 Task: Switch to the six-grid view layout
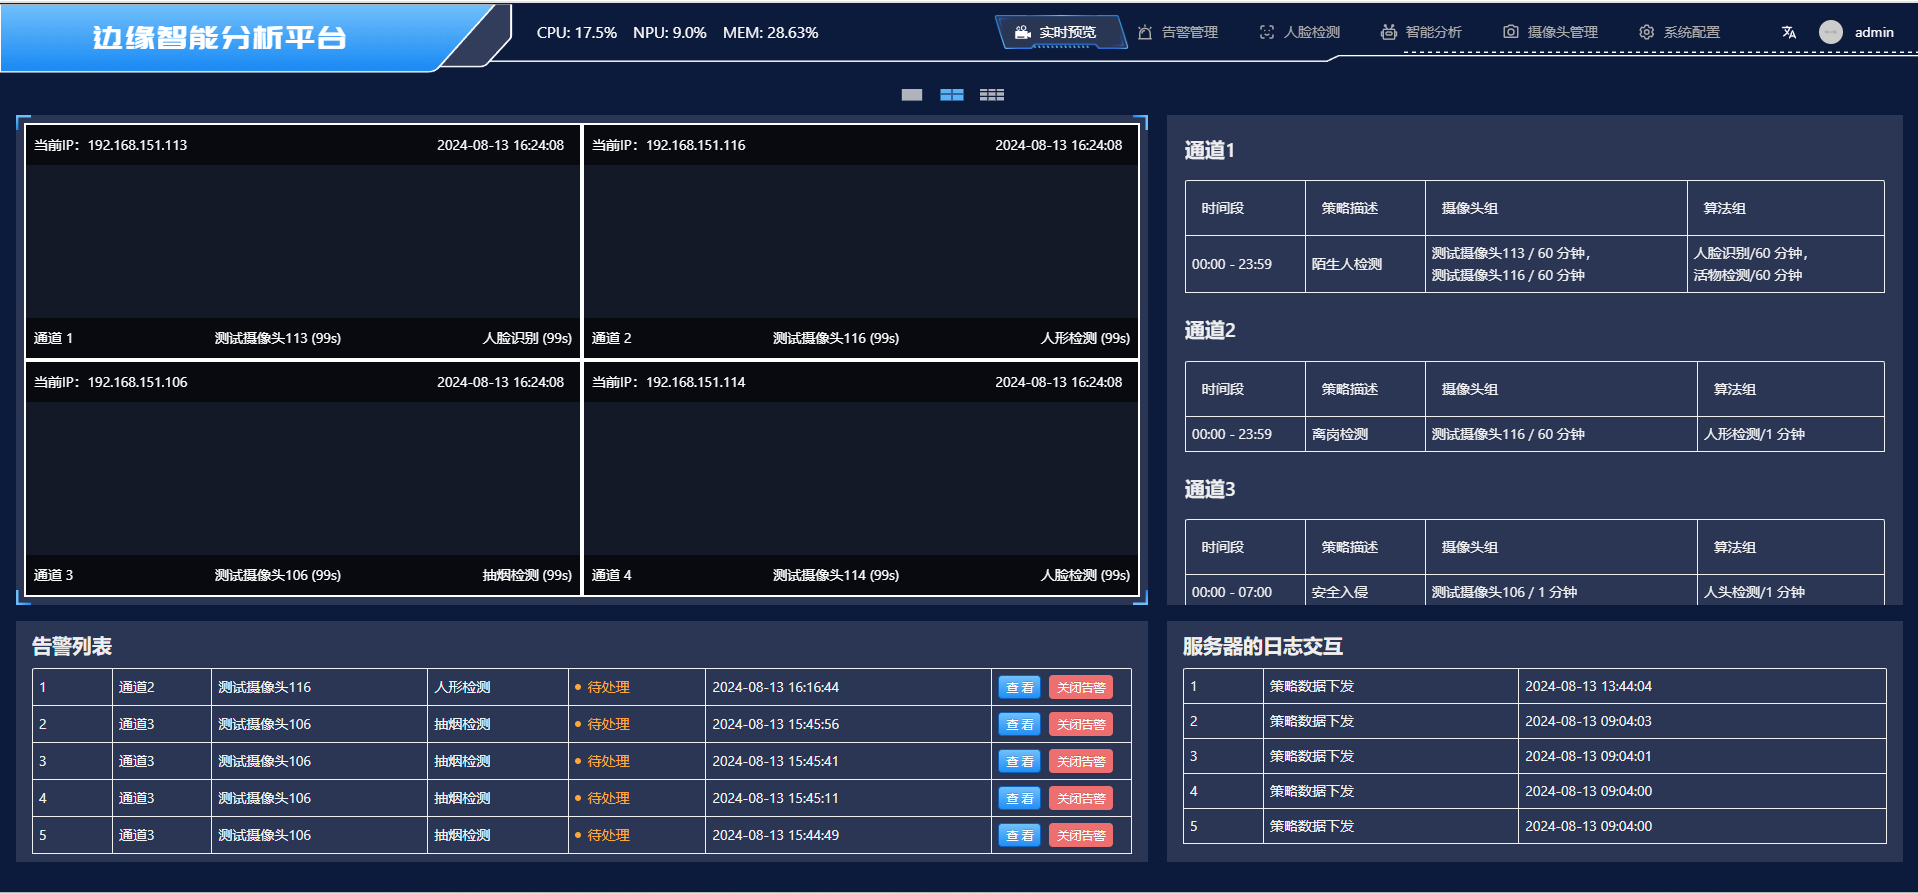(x=992, y=95)
